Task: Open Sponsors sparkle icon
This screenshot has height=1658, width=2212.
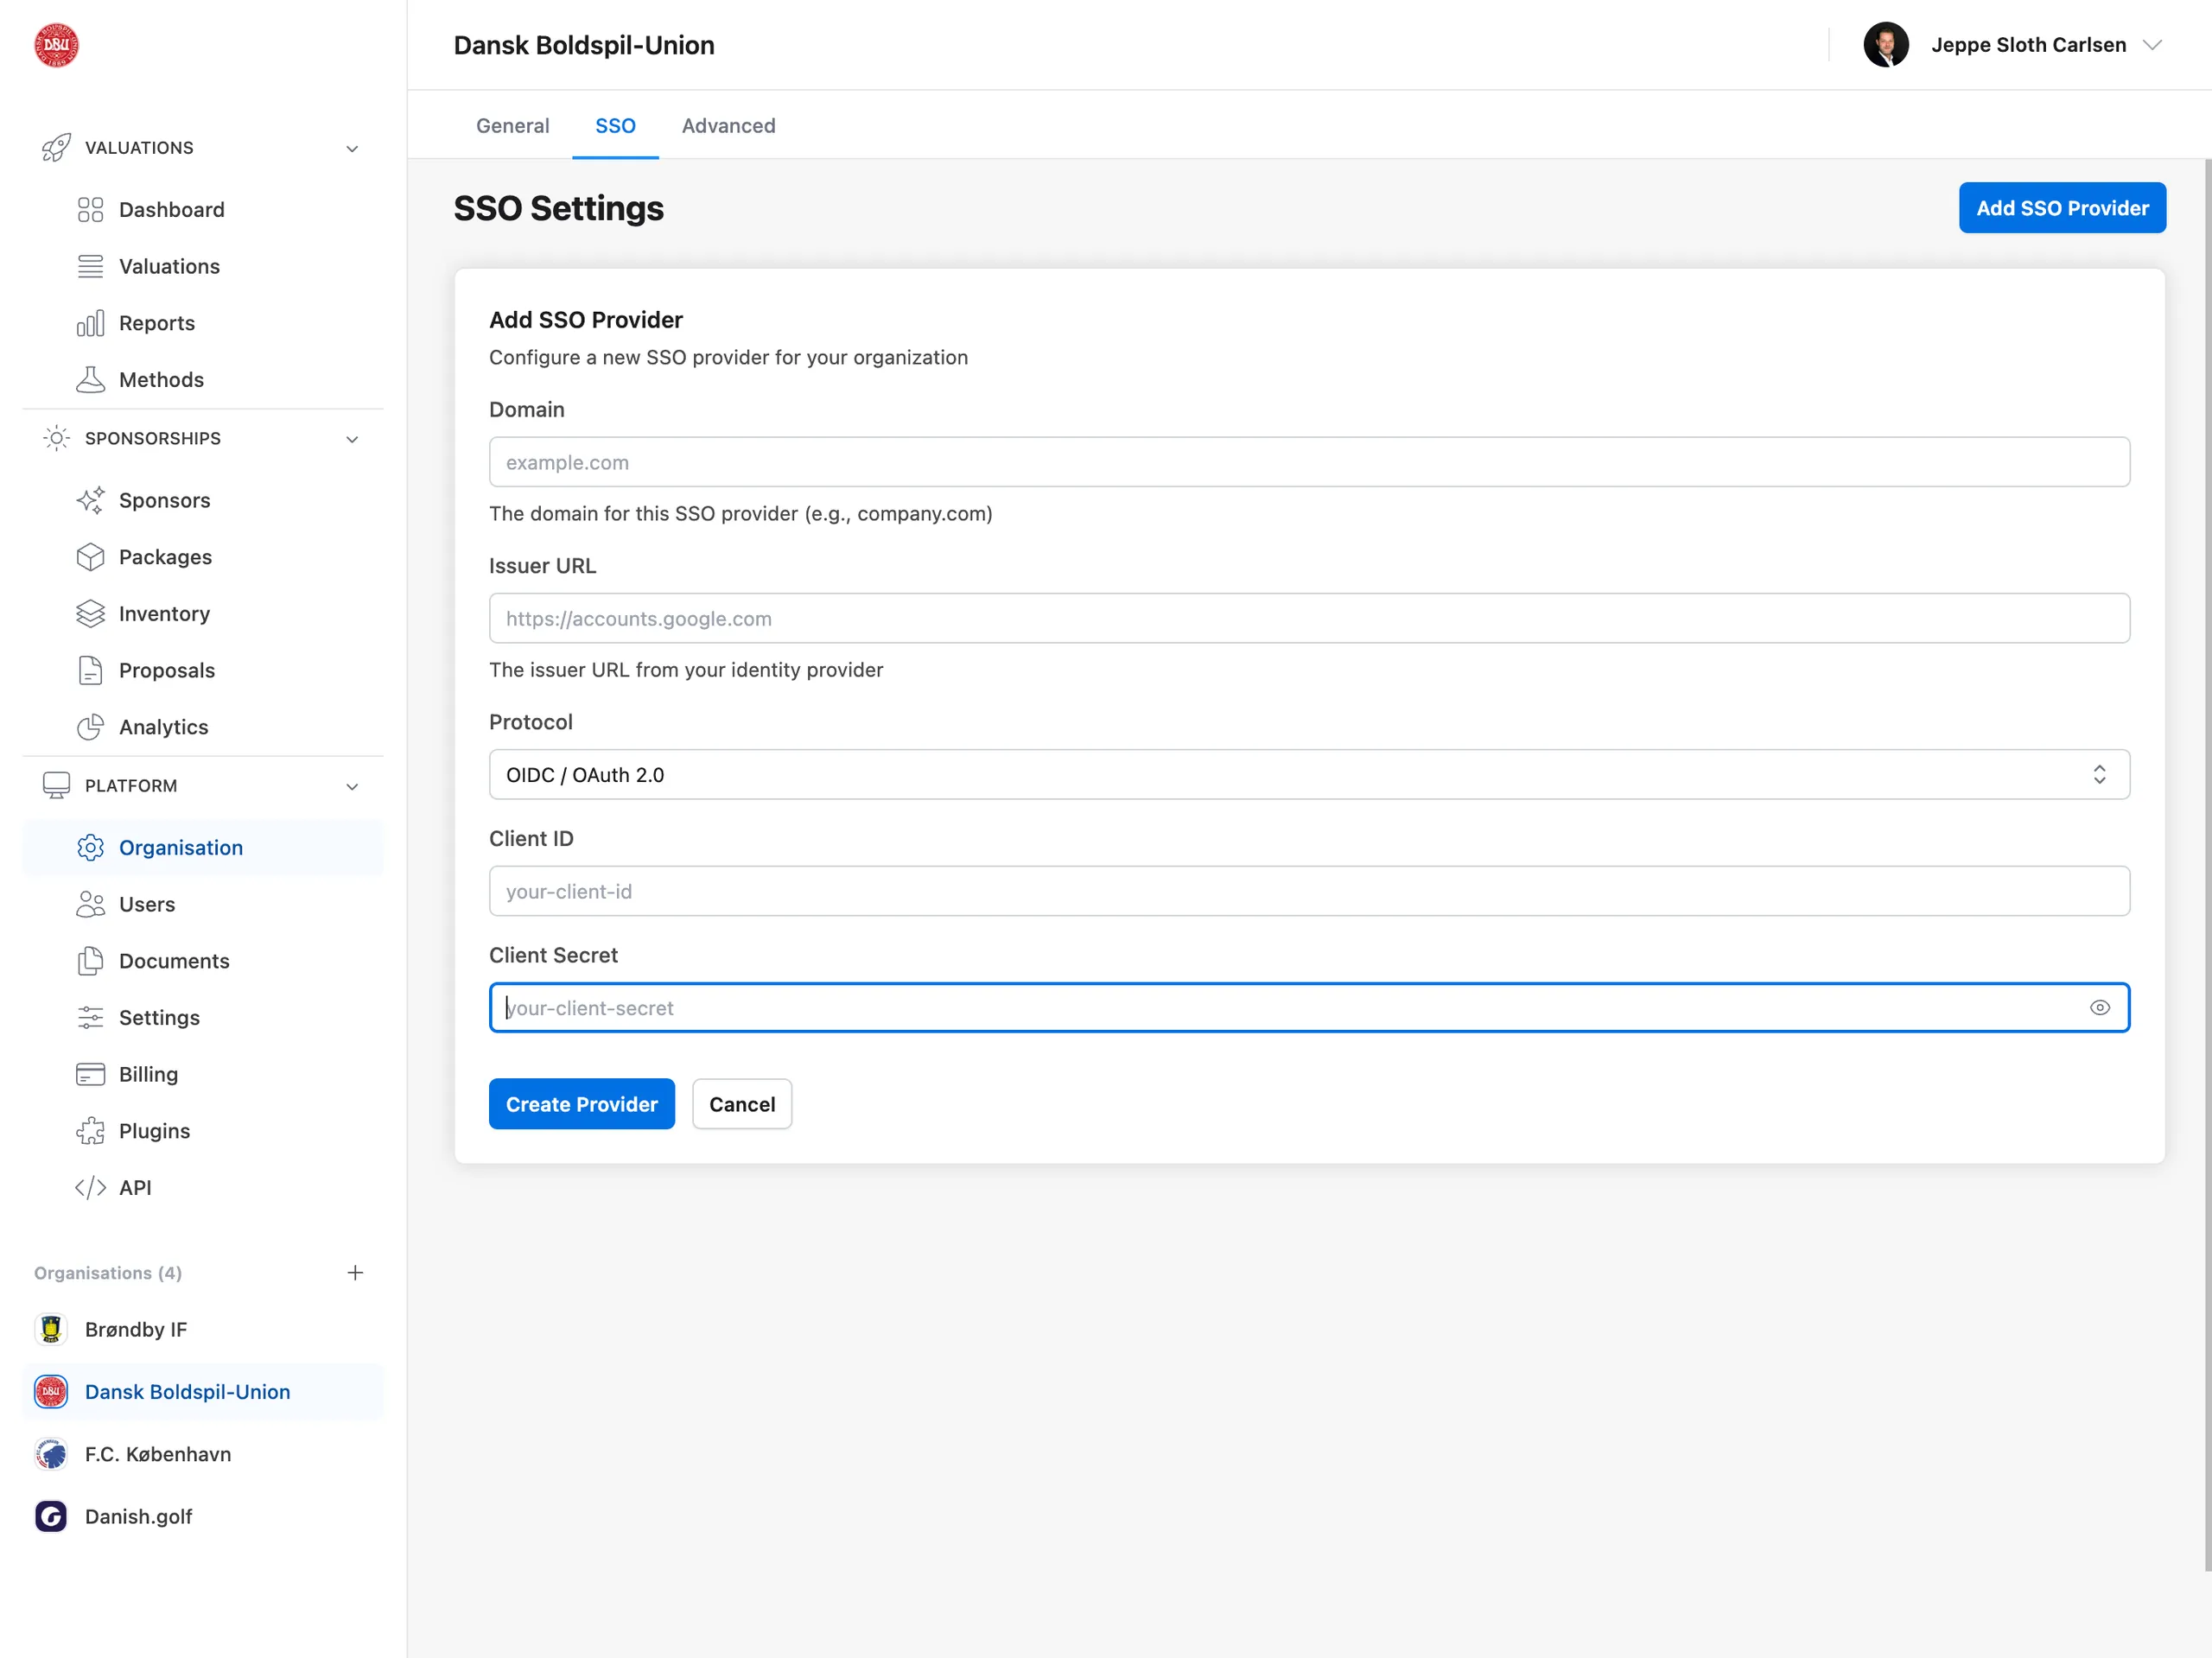Action: coord(90,500)
